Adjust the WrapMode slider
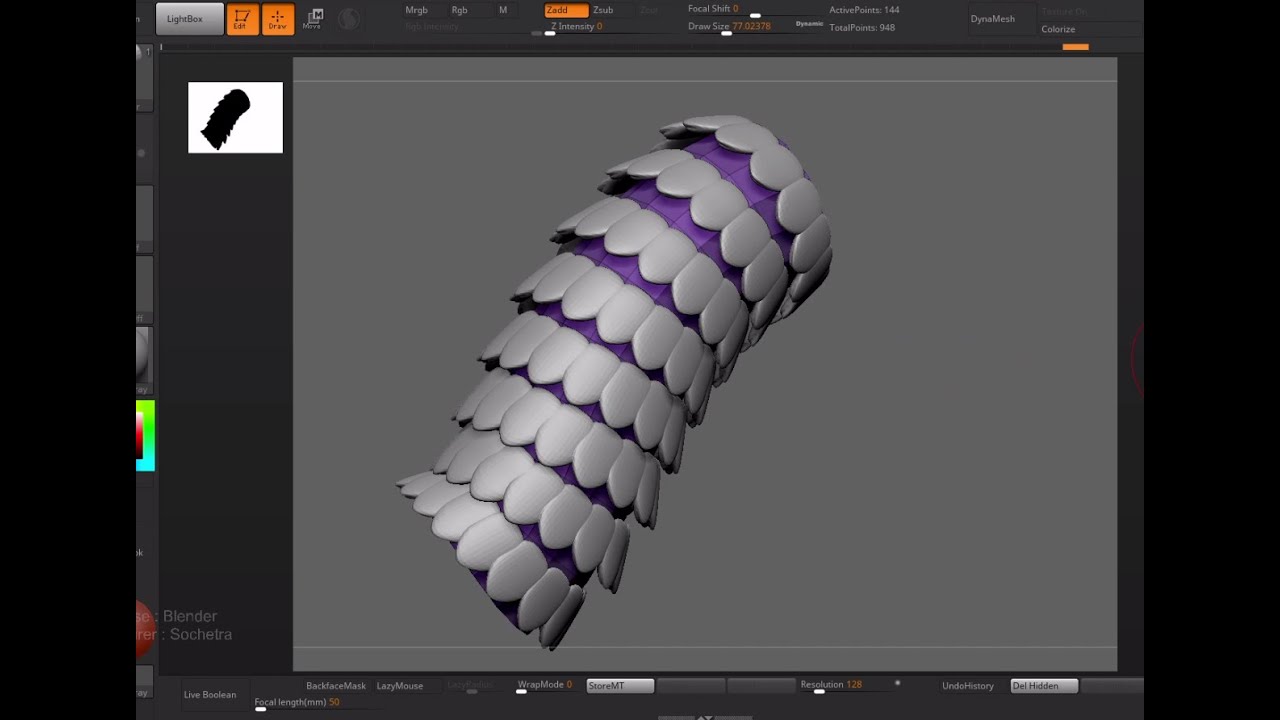This screenshot has height=720, width=1280. point(545,686)
